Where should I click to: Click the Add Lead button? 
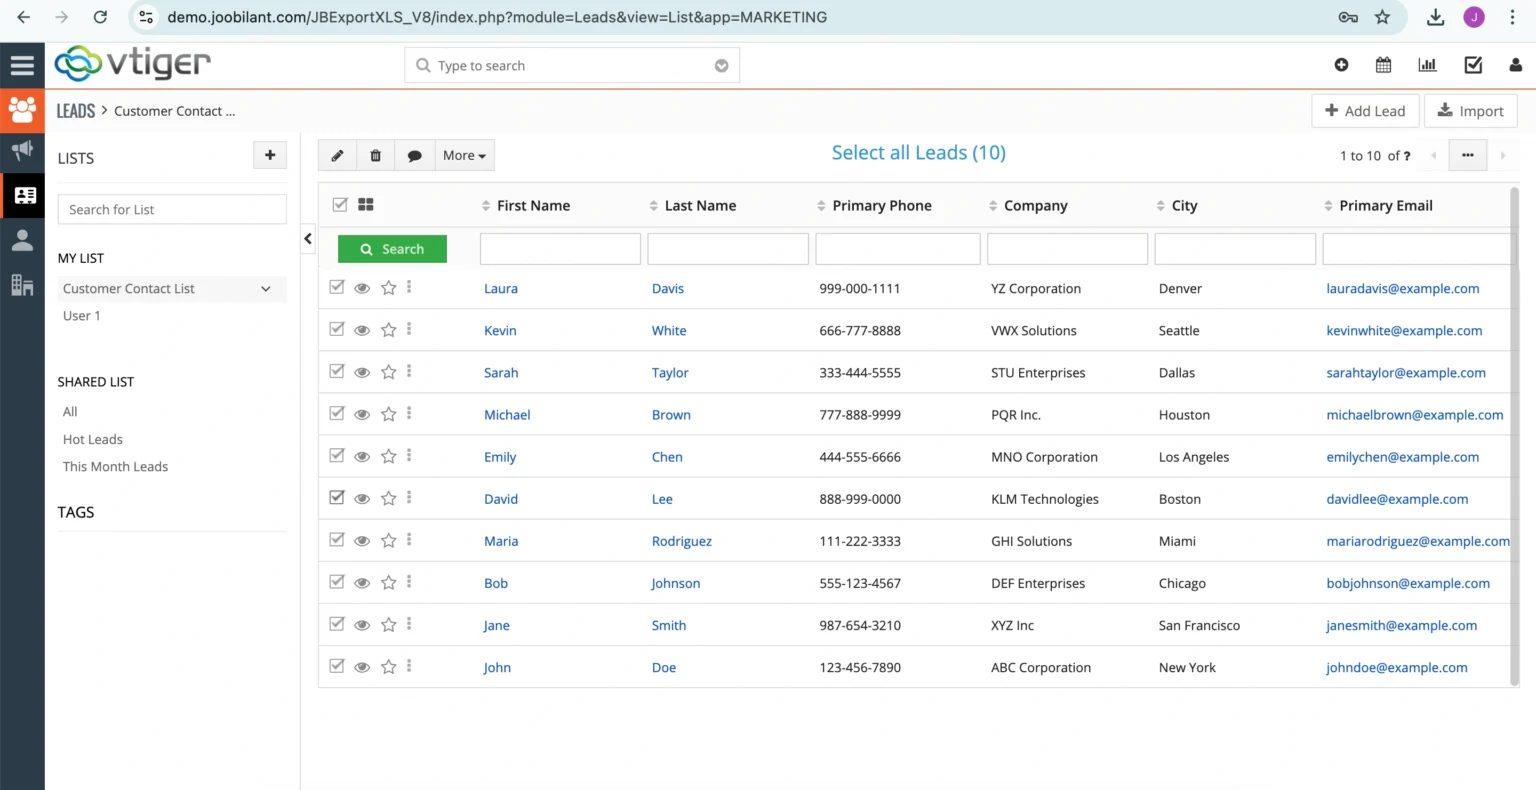(x=1365, y=110)
